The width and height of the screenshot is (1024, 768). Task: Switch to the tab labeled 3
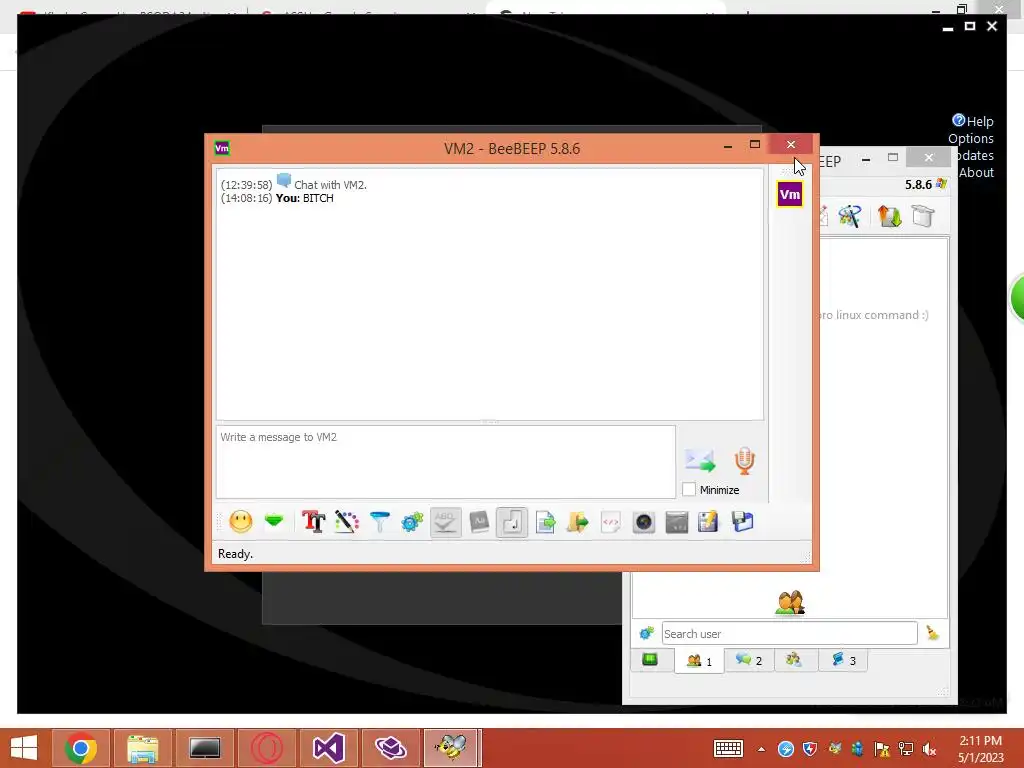(x=843, y=660)
